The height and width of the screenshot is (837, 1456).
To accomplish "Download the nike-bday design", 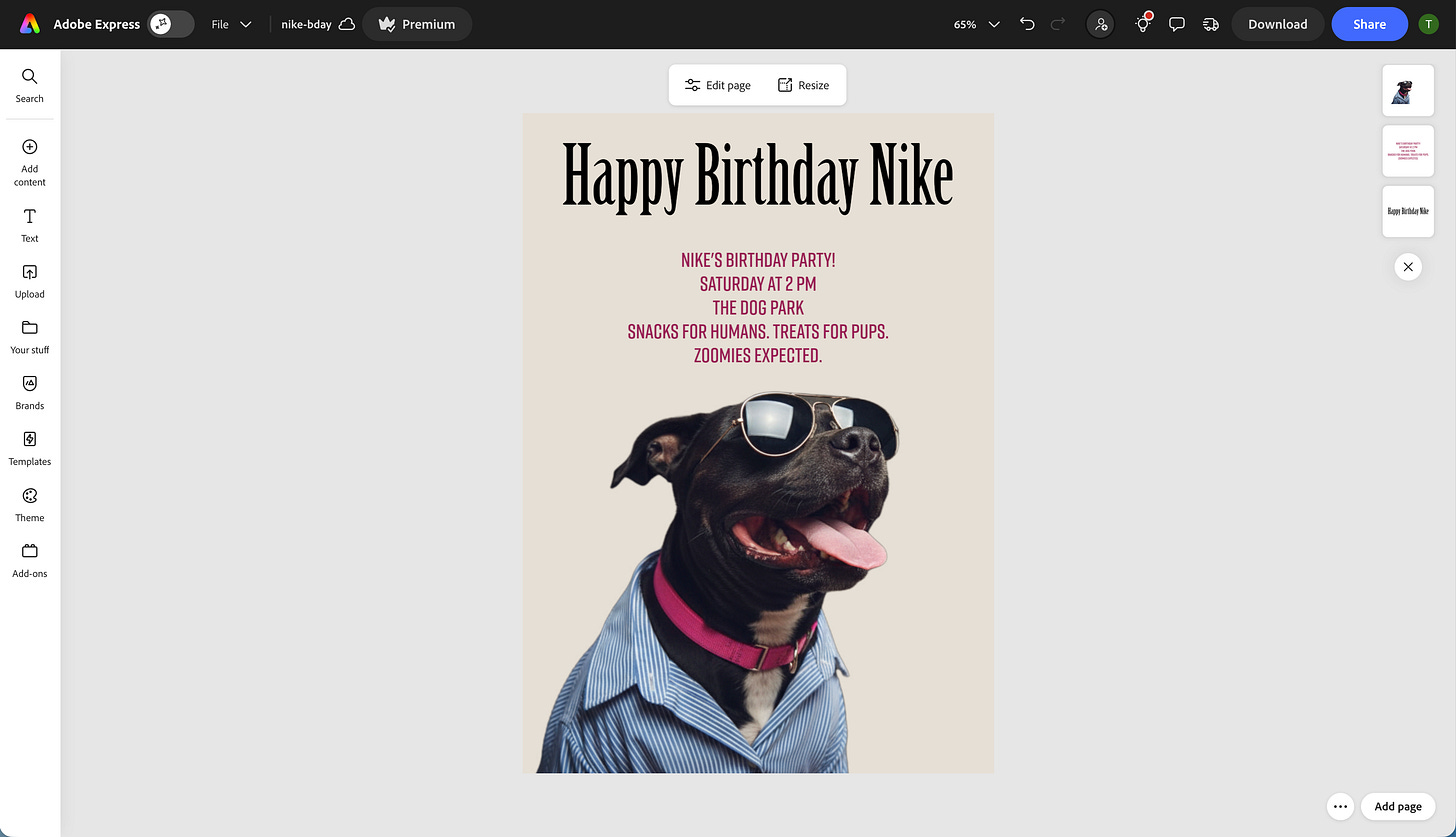I will tap(1277, 24).
